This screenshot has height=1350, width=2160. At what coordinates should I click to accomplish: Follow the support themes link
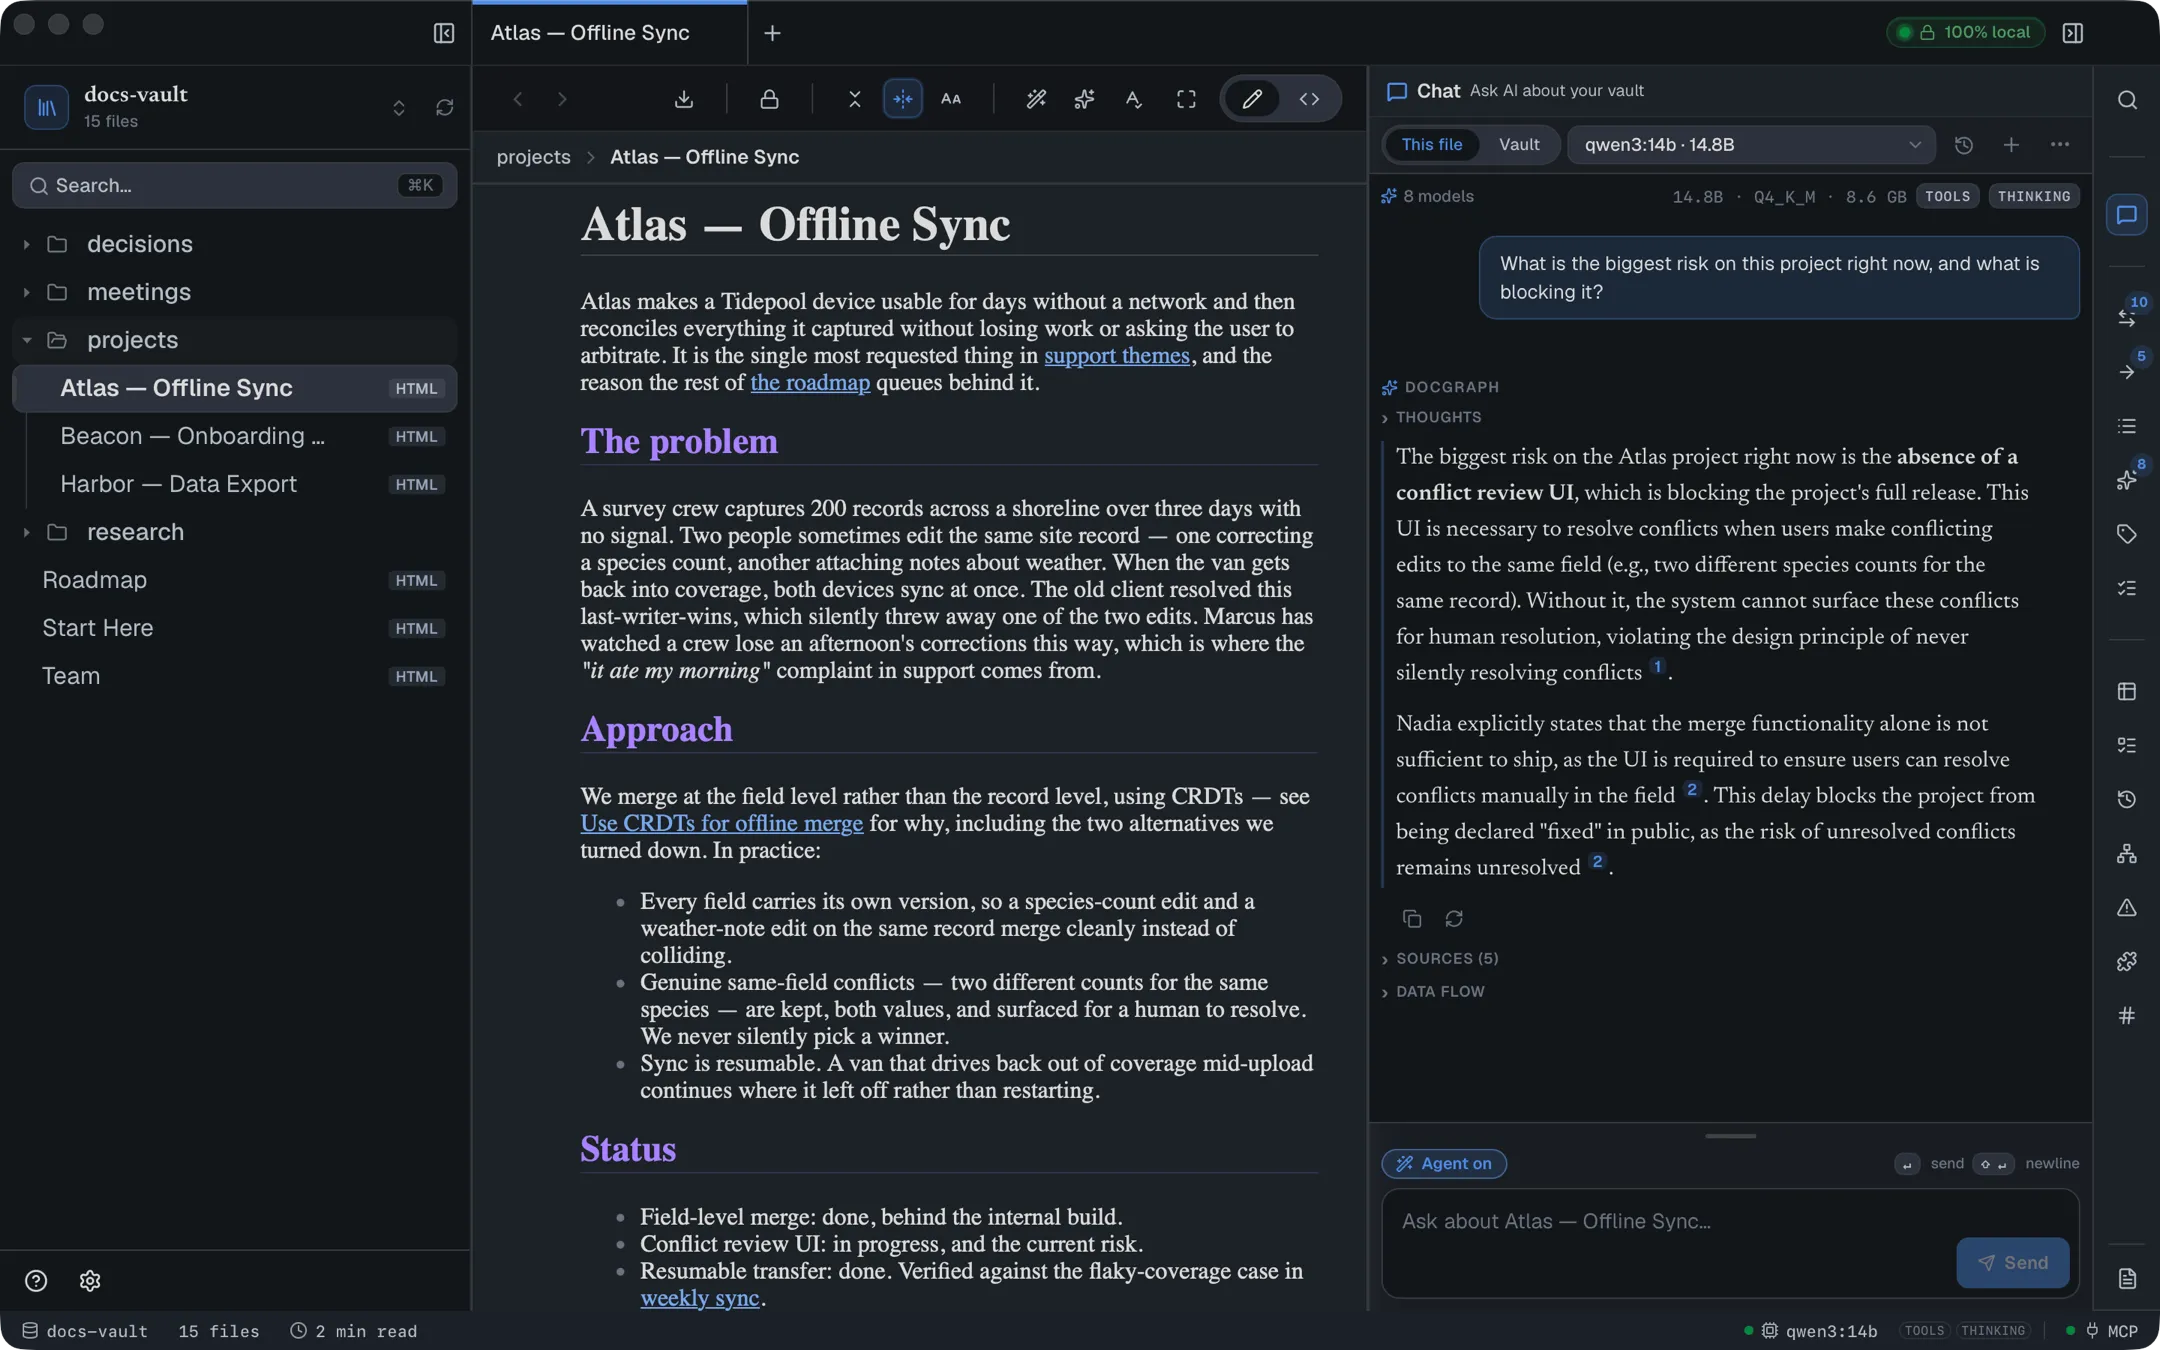coord(1117,355)
